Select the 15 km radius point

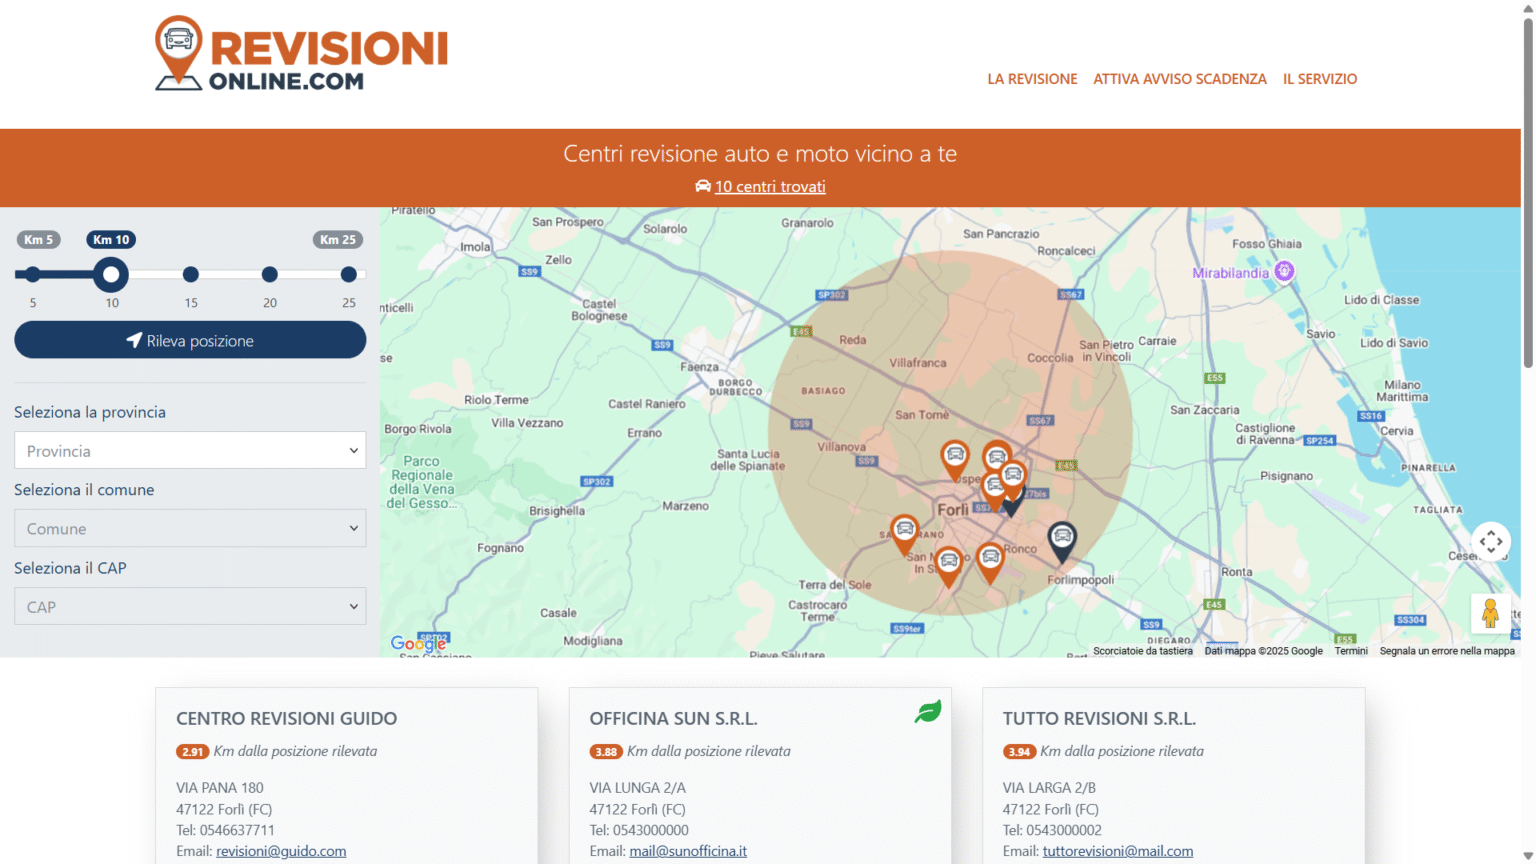tap(191, 274)
